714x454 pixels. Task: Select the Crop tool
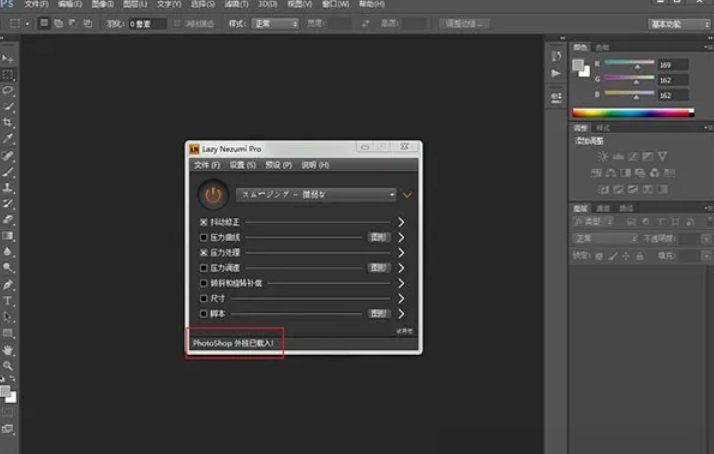click(8, 122)
